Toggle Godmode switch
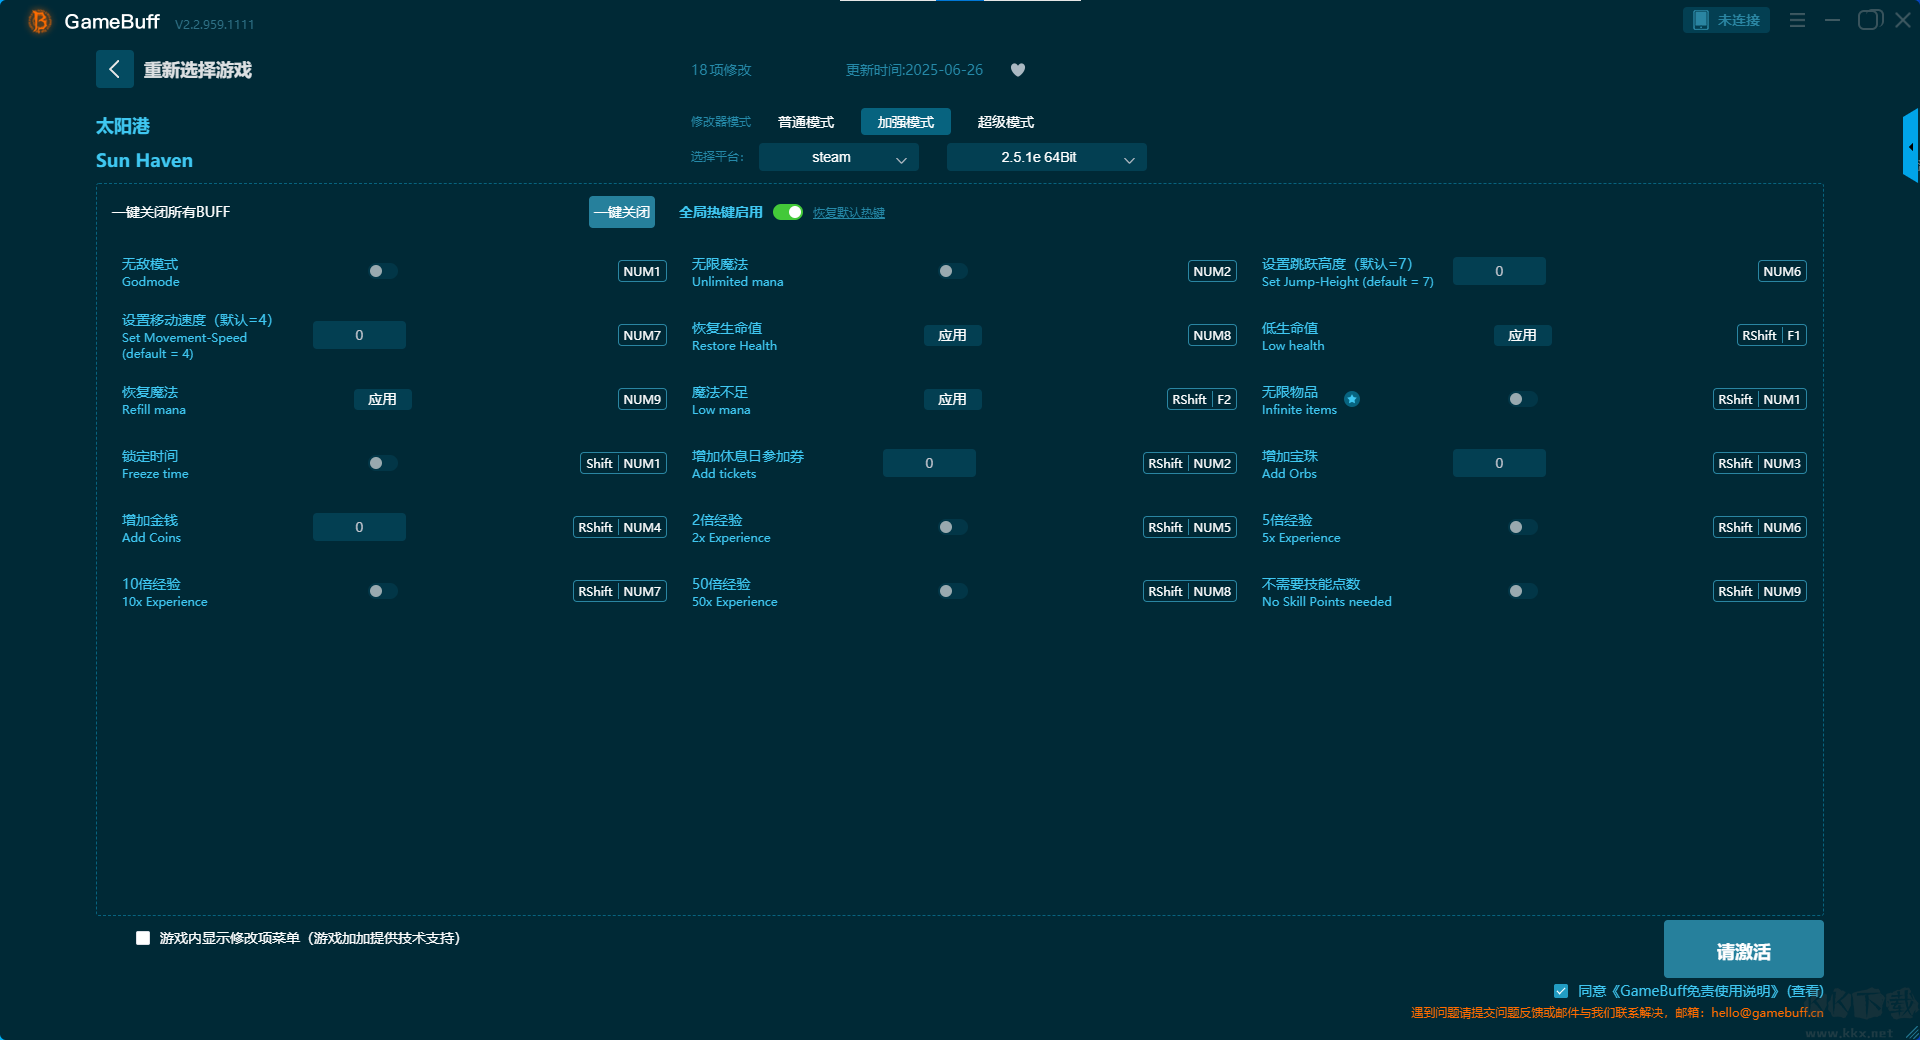This screenshot has width=1920, height=1040. [382, 271]
